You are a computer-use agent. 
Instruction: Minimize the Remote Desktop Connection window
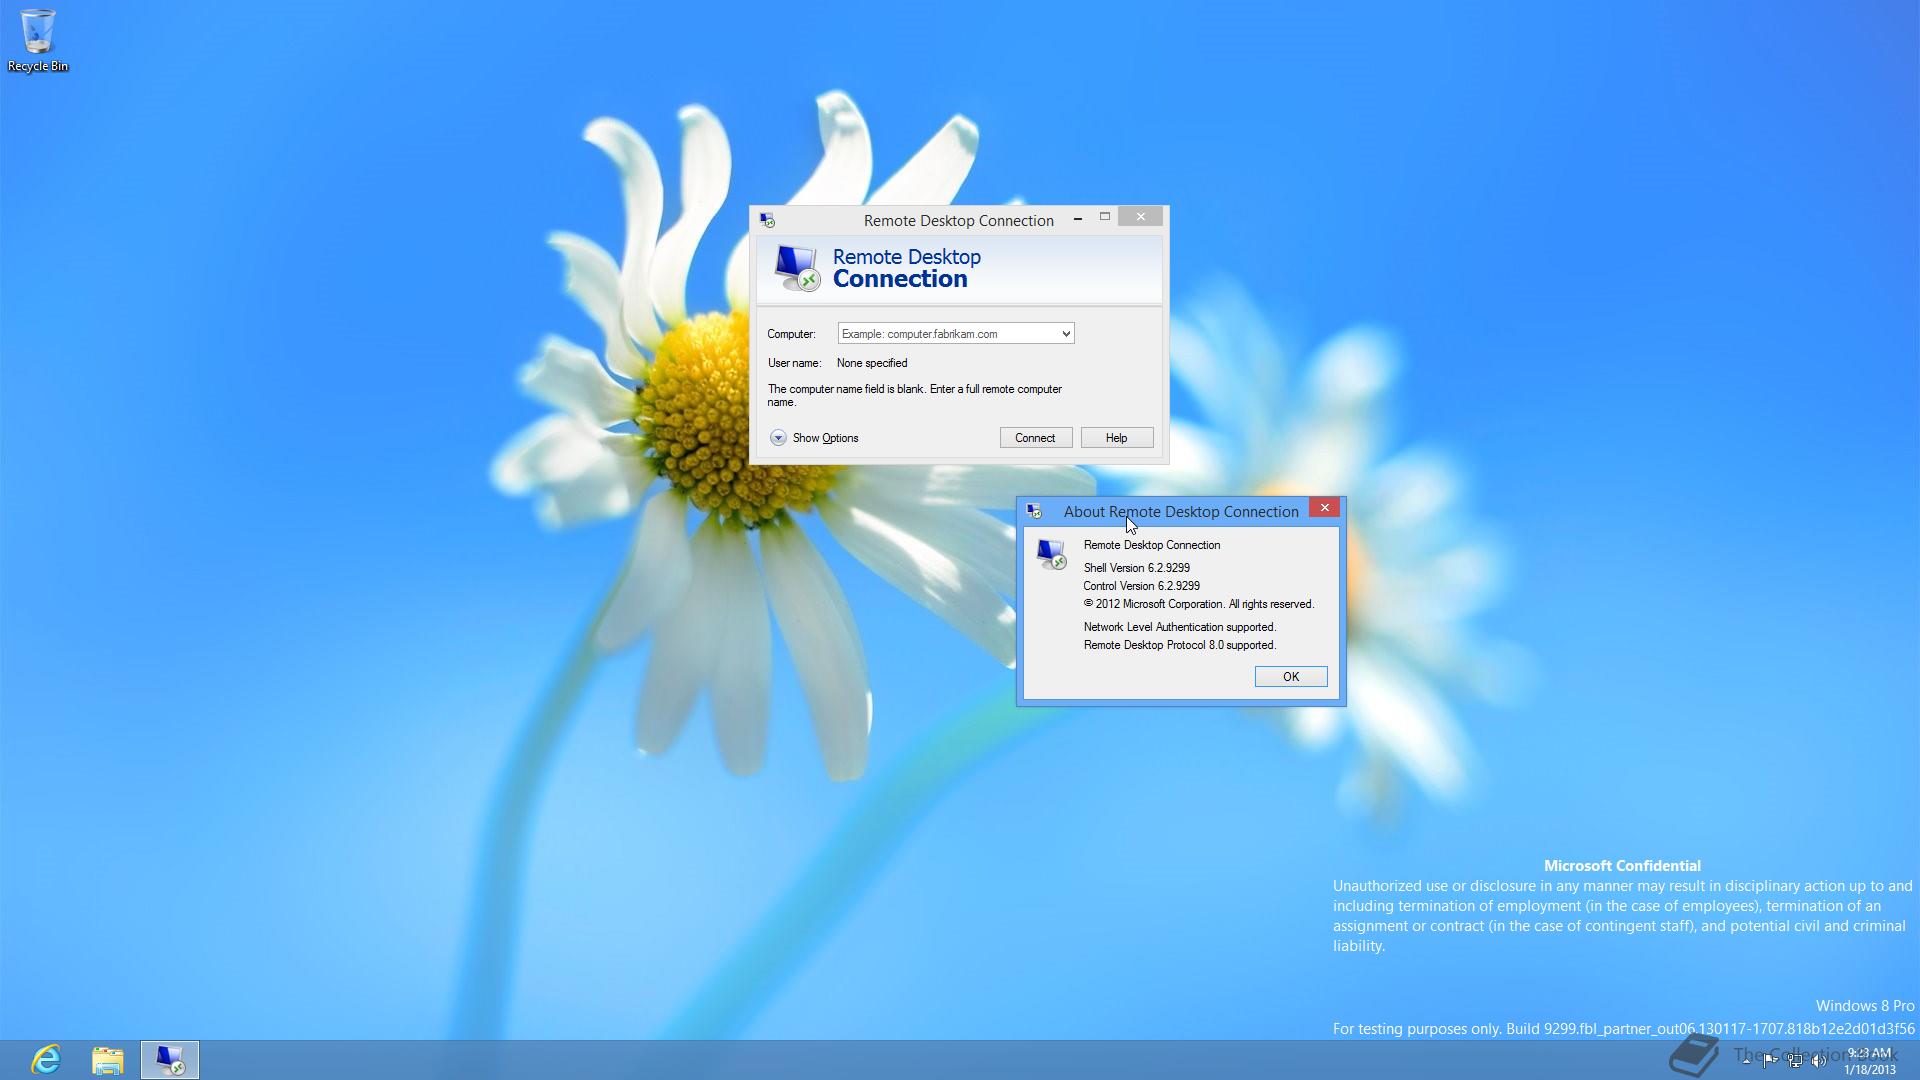pos(1077,217)
